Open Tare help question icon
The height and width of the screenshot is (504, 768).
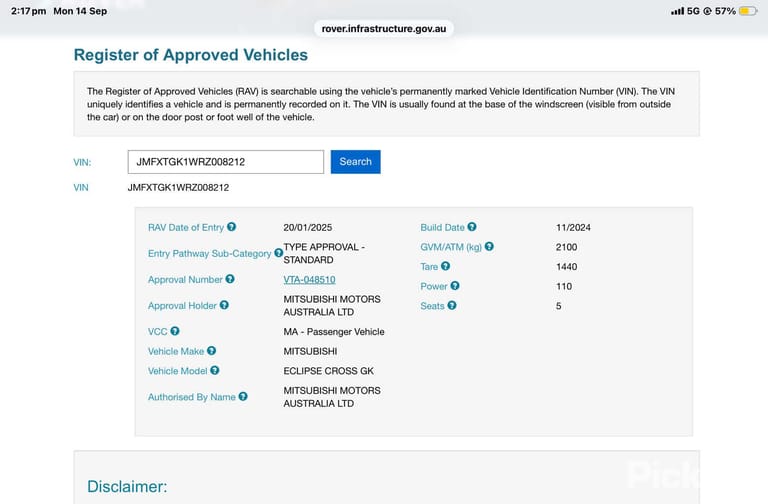coord(445,266)
